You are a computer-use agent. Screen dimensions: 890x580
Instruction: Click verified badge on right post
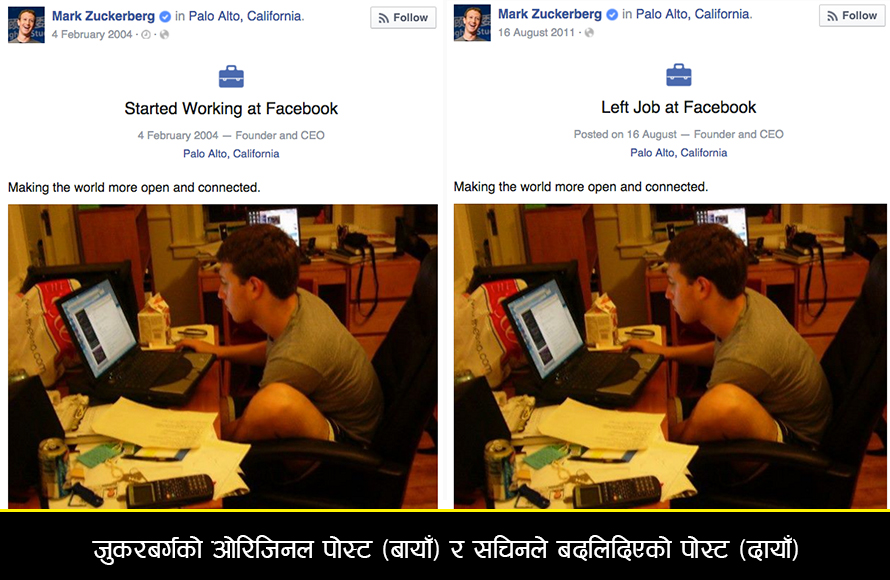[612, 15]
